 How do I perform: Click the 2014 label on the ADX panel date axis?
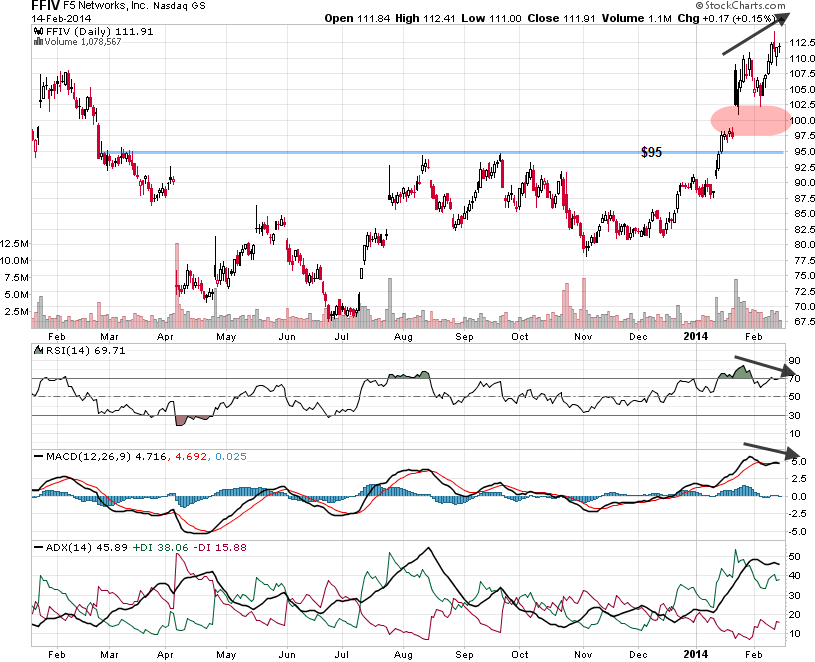pos(696,654)
